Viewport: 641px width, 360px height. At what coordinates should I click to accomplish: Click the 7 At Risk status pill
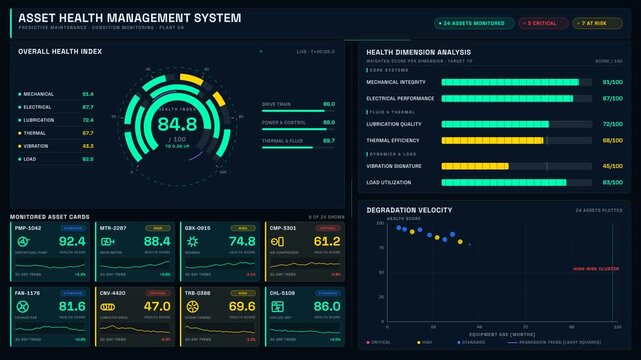coord(597,23)
